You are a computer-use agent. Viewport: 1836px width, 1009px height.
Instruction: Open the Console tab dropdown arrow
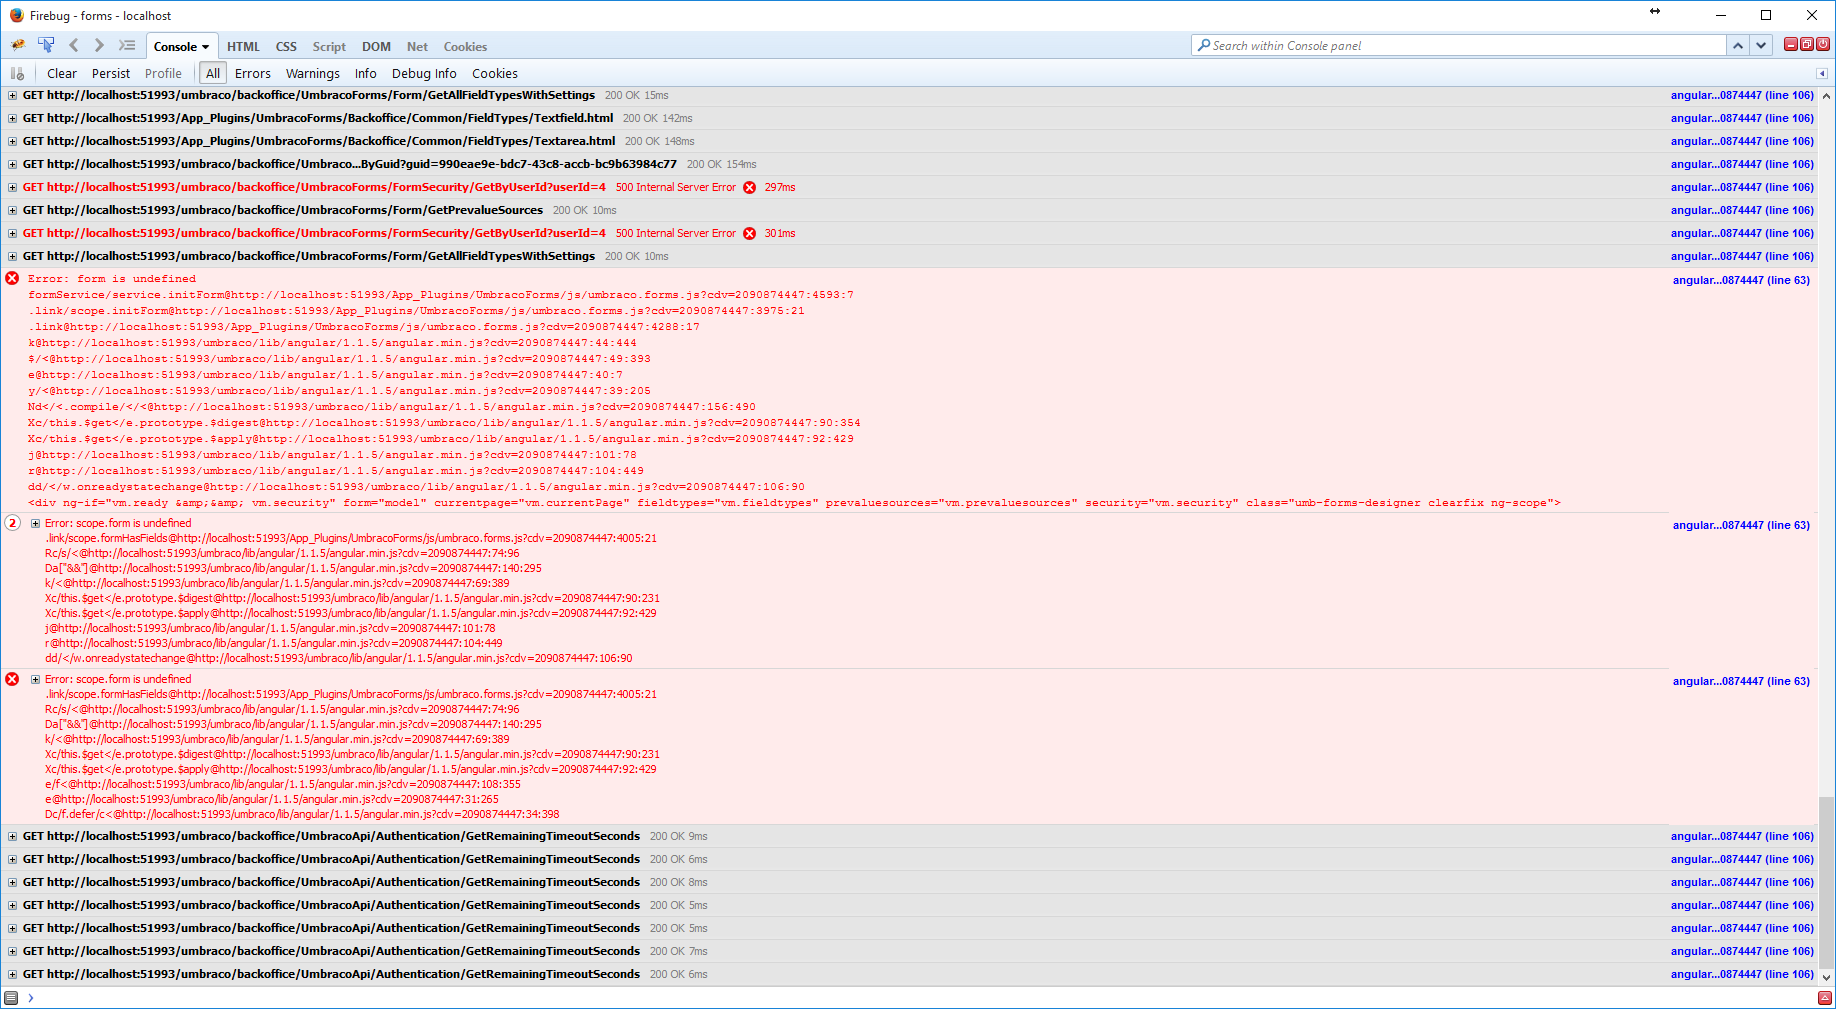point(206,47)
